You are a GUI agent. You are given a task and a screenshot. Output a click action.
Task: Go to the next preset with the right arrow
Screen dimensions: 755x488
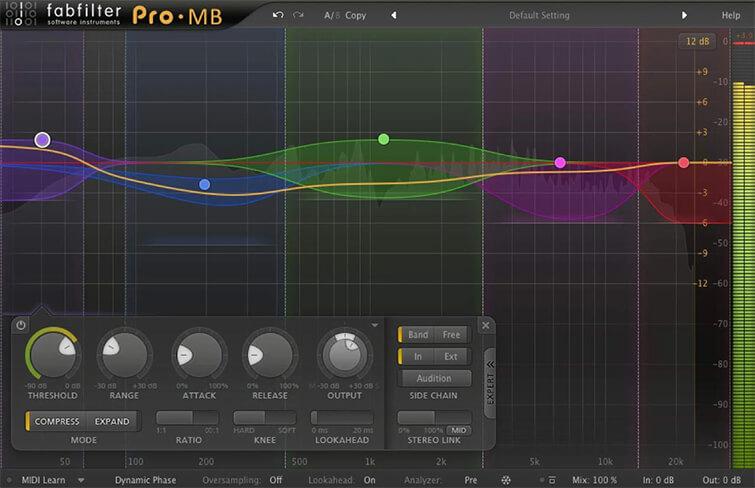click(x=684, y=15)
